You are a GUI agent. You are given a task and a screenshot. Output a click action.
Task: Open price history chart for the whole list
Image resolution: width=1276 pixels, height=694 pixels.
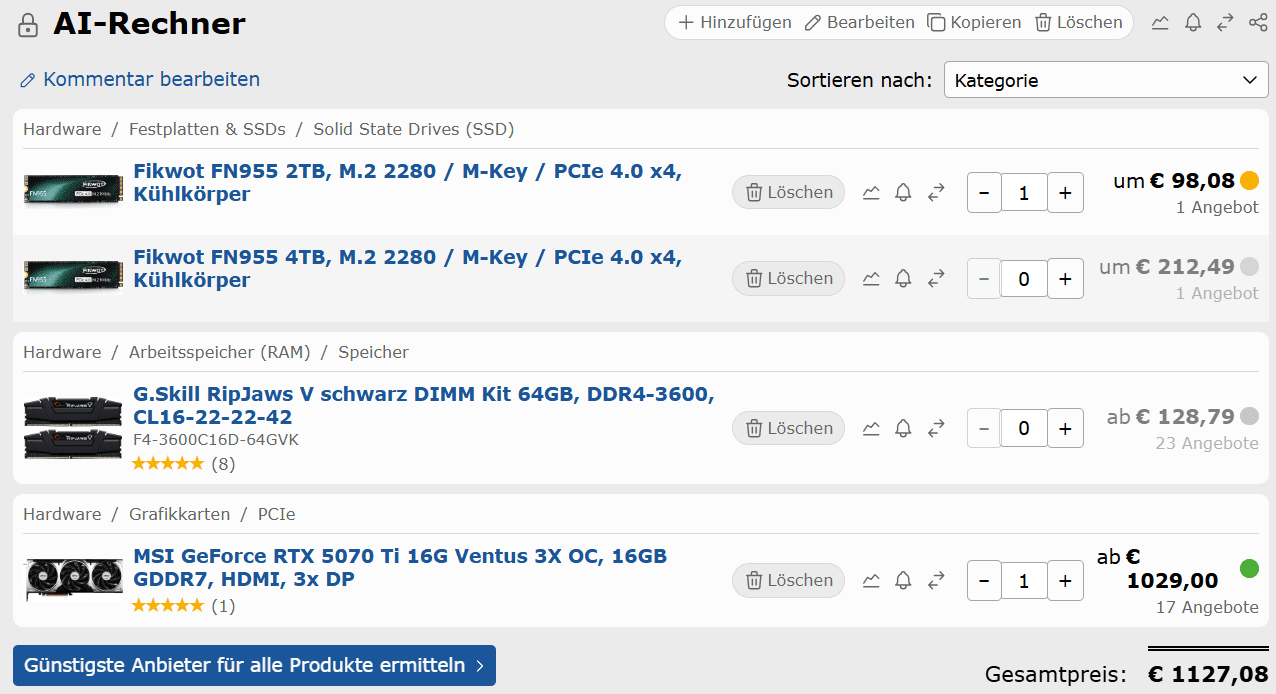click(x=1160, y=23)
